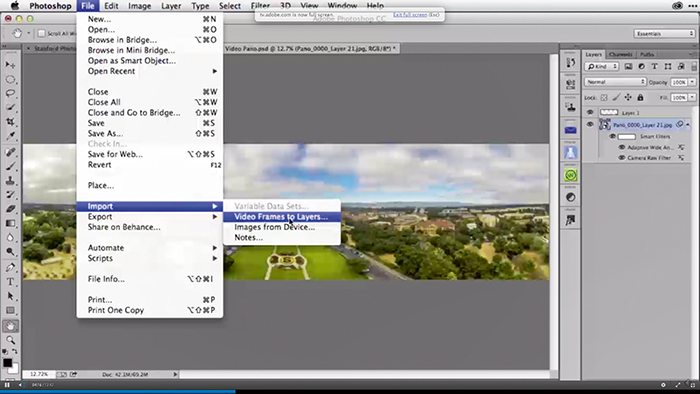This screenshot has width=700, height=394.
Task: Select the Quick Selection tool
Action: pos(10,108)
